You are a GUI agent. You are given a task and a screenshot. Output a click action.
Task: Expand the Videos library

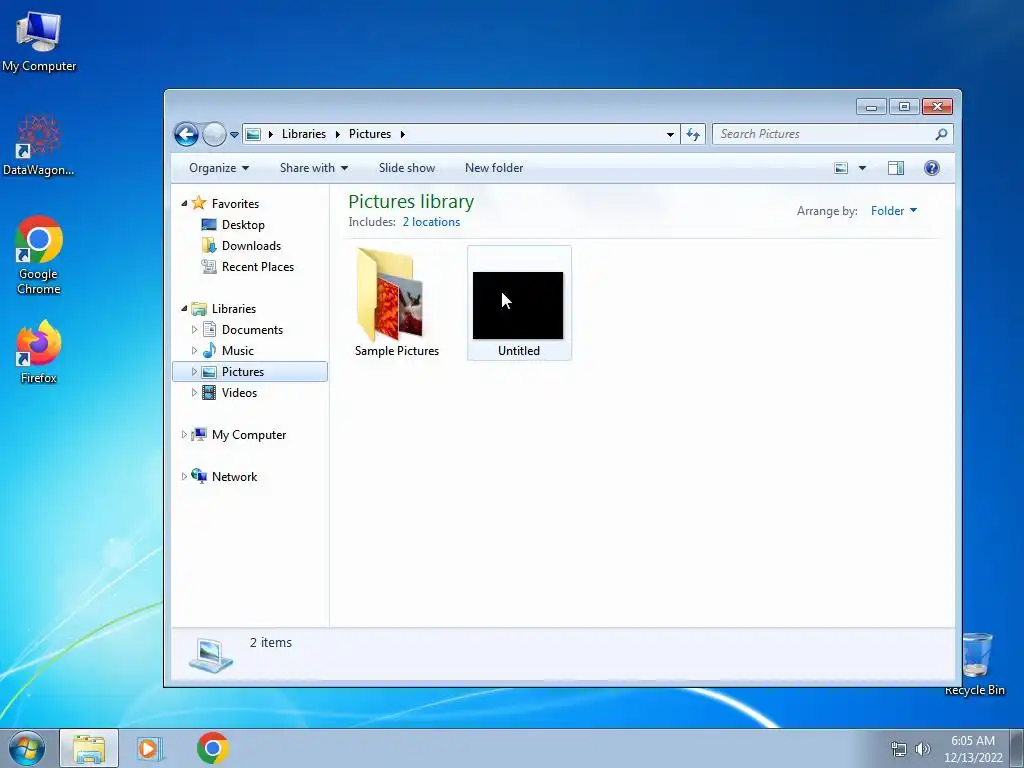194,392
